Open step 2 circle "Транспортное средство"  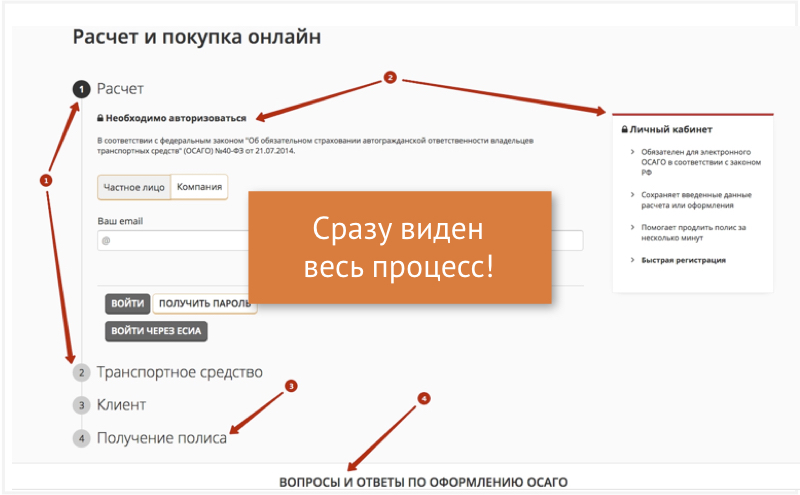(x=81, y=373)
